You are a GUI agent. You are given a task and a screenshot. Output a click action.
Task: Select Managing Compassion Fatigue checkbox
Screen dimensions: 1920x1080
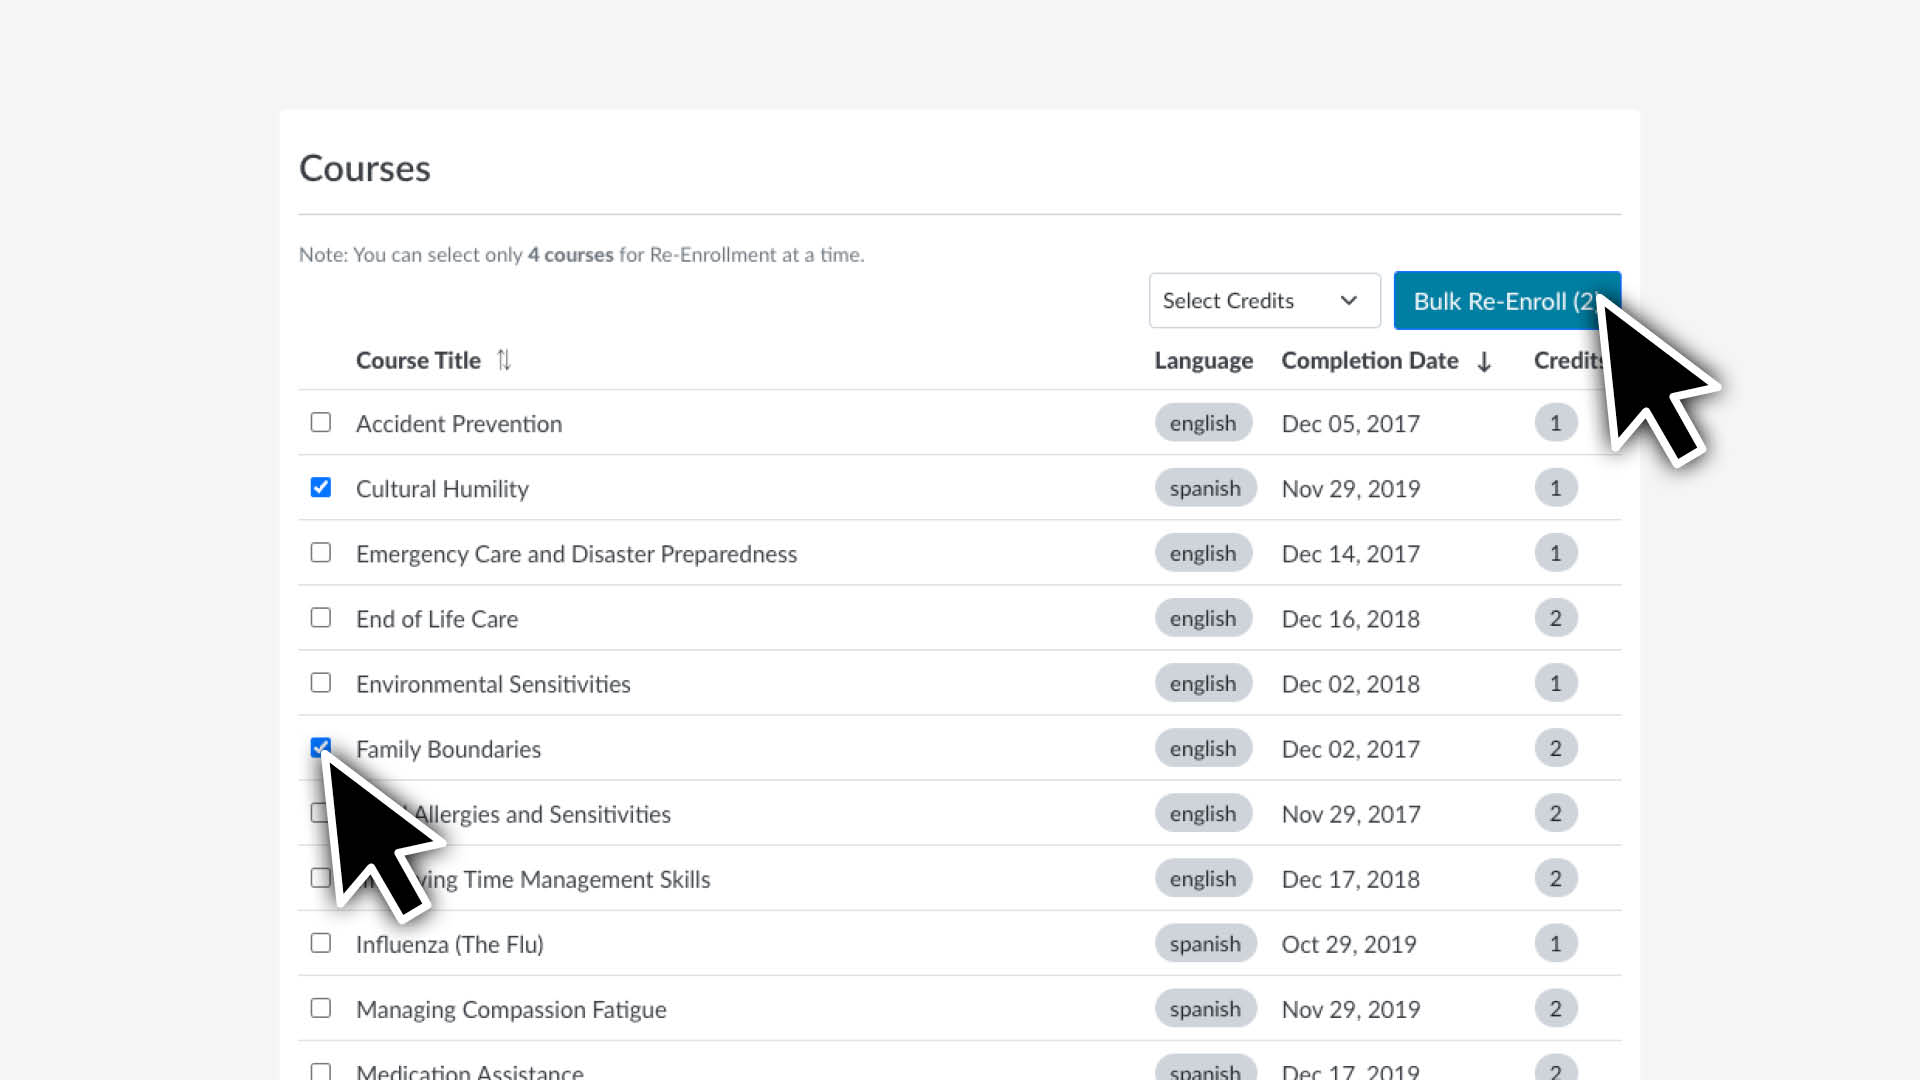[x=320, y=1008]
